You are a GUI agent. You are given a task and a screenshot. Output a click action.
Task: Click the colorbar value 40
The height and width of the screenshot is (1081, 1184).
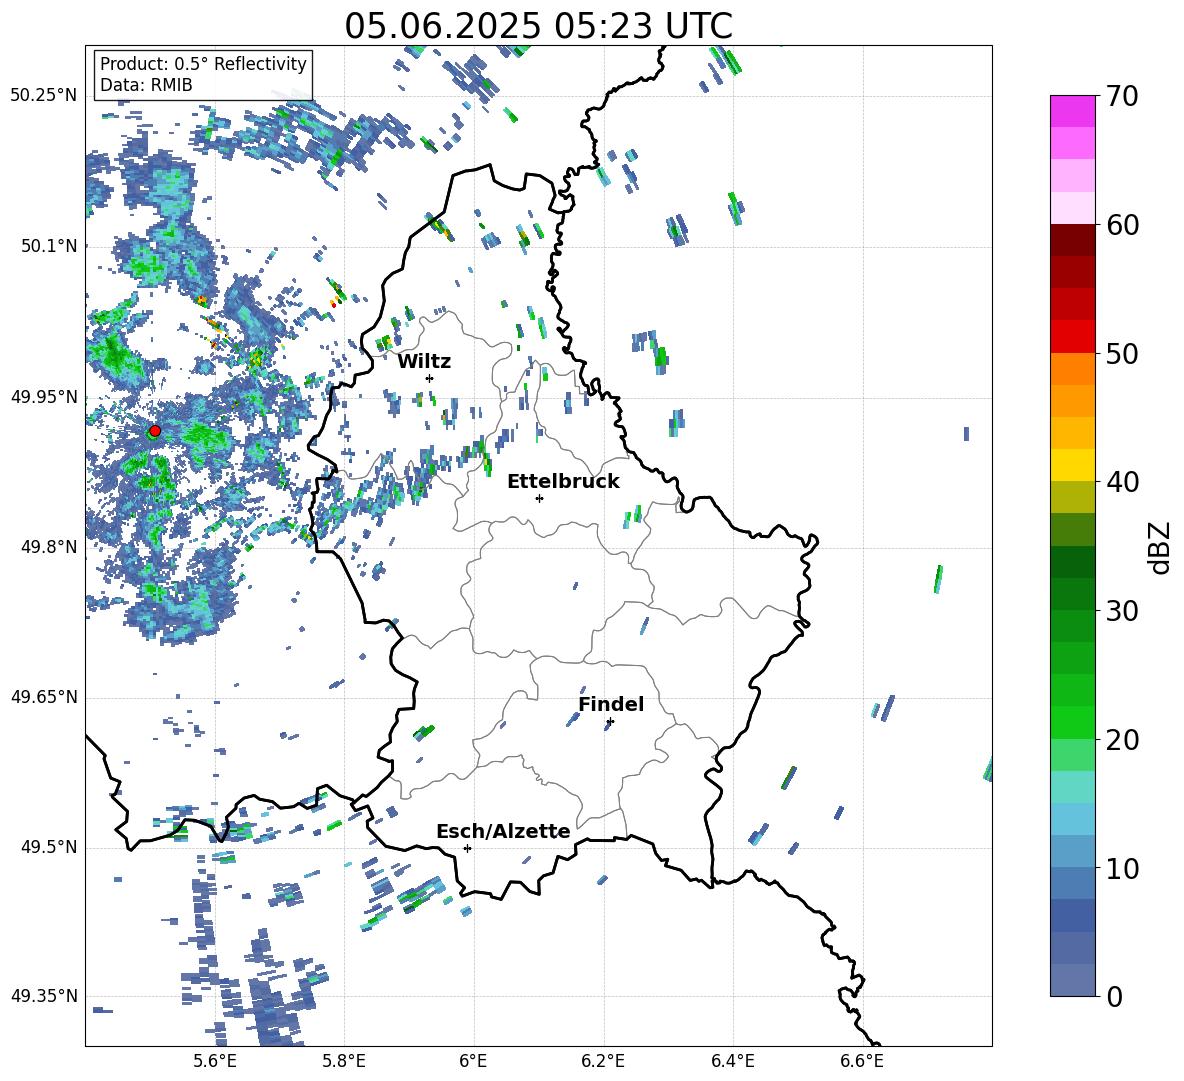point(1122,482)
